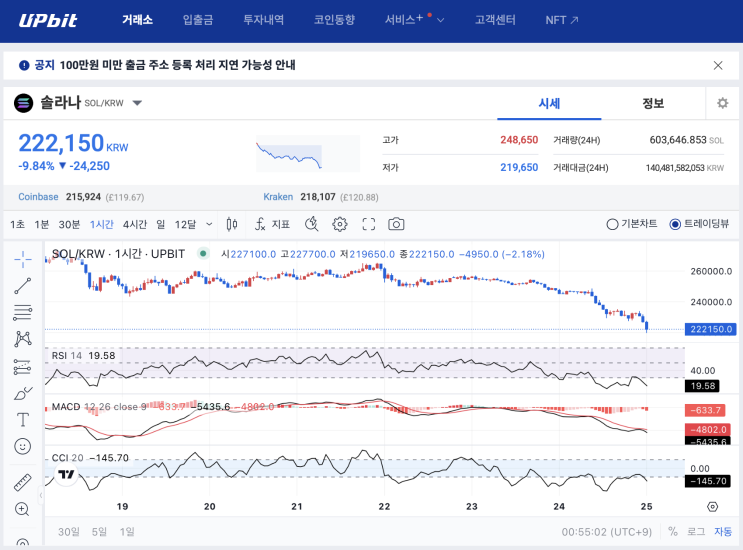The height and width of the screenshot is (550, 743).
Task: Click the 222150.0 current price axis label
Action: pos(710,329)
